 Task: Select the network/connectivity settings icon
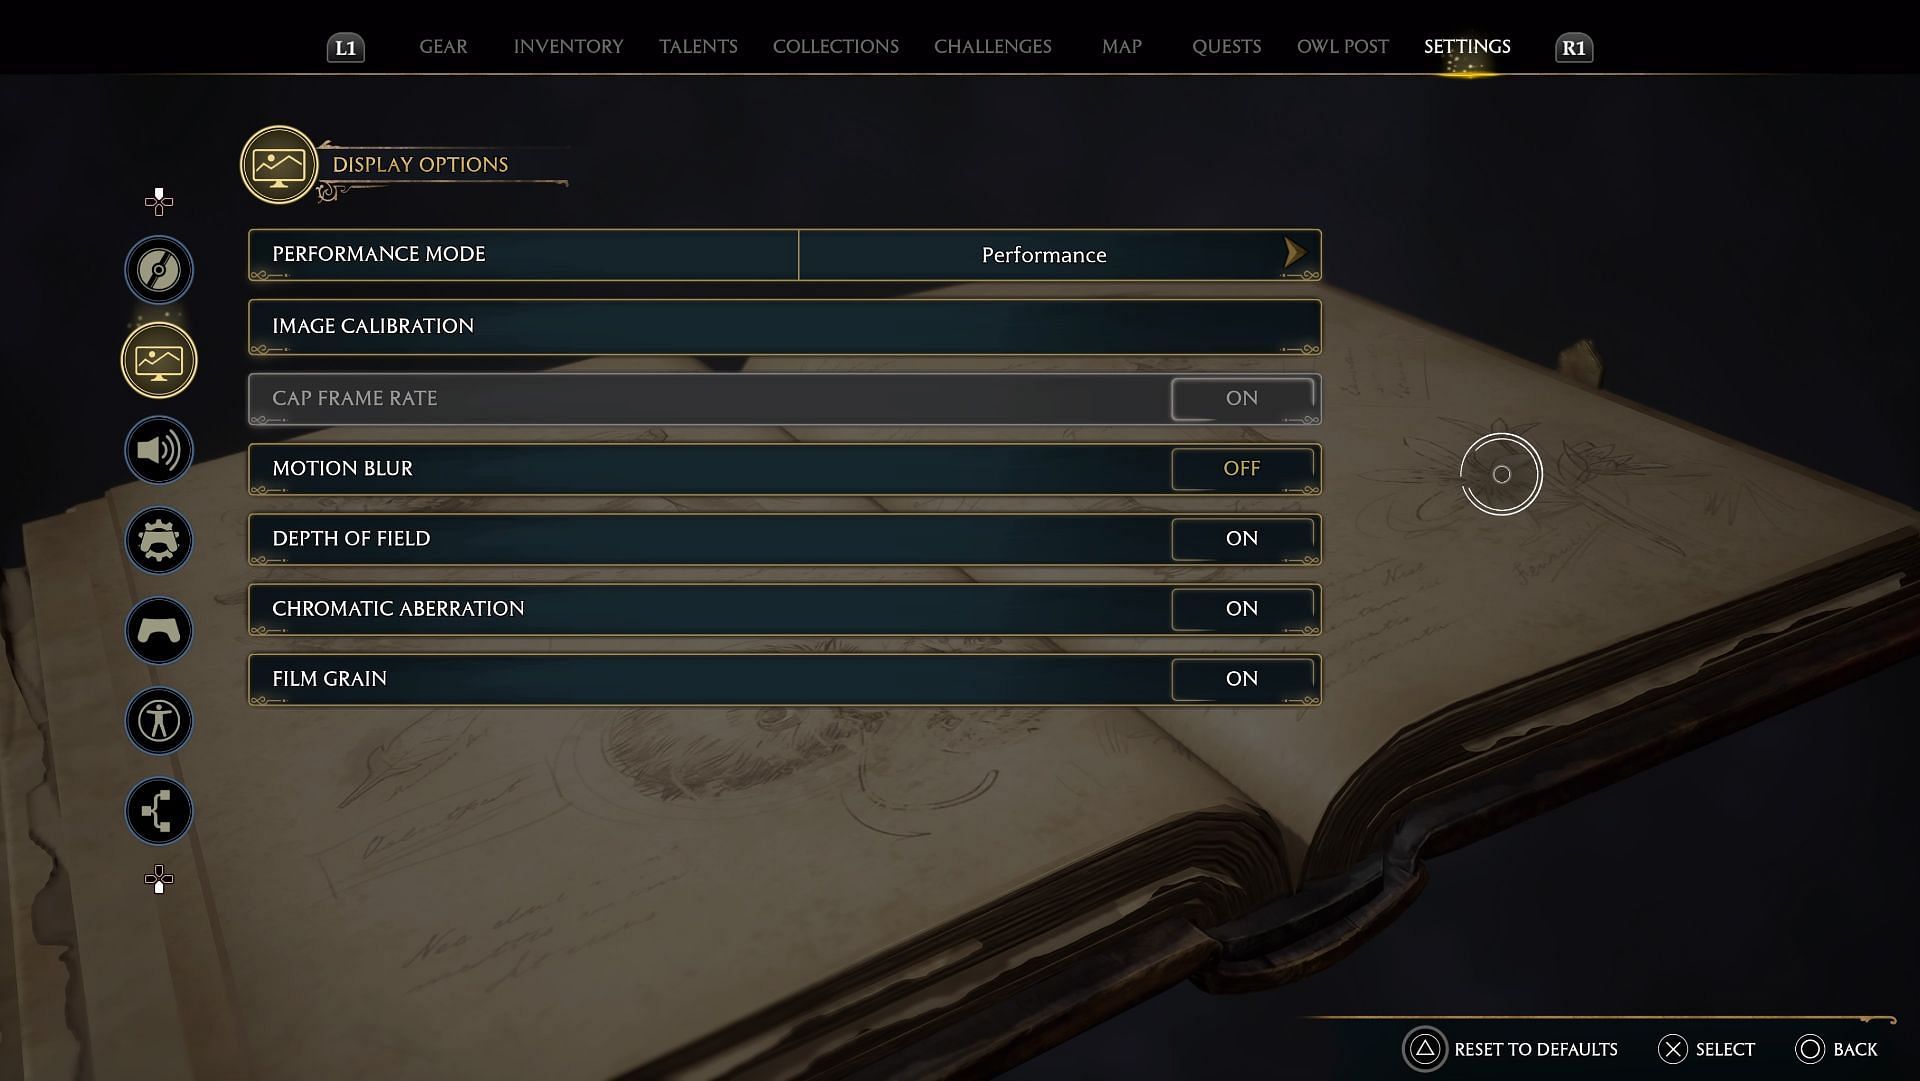pos(158,809)
